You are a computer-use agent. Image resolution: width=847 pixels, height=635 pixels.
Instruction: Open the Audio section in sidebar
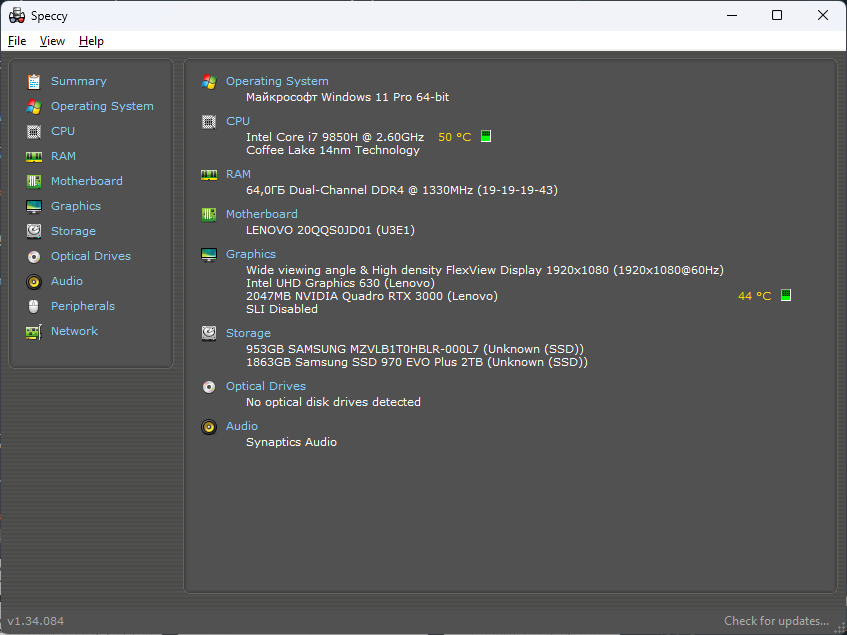[x=66, y=281]
